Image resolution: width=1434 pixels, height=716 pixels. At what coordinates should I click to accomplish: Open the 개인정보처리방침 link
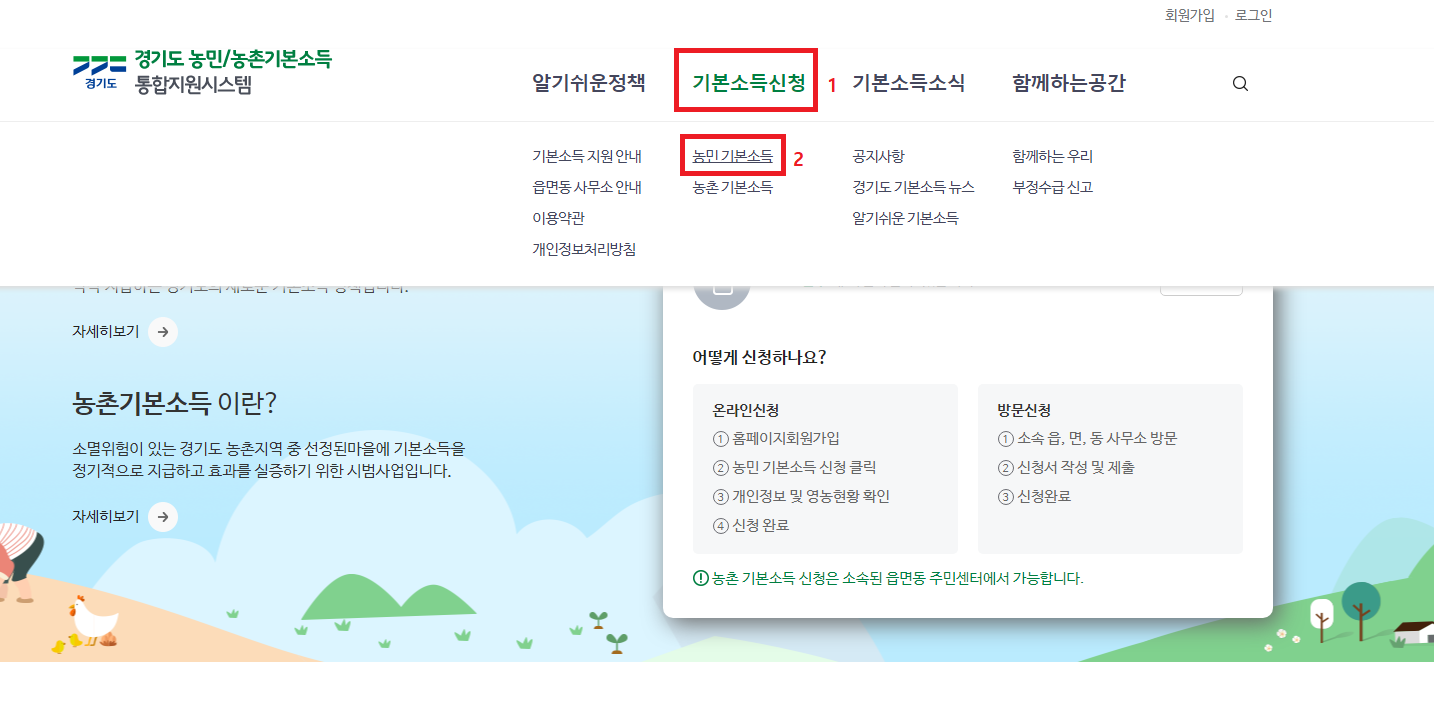(x=585, y=247)
